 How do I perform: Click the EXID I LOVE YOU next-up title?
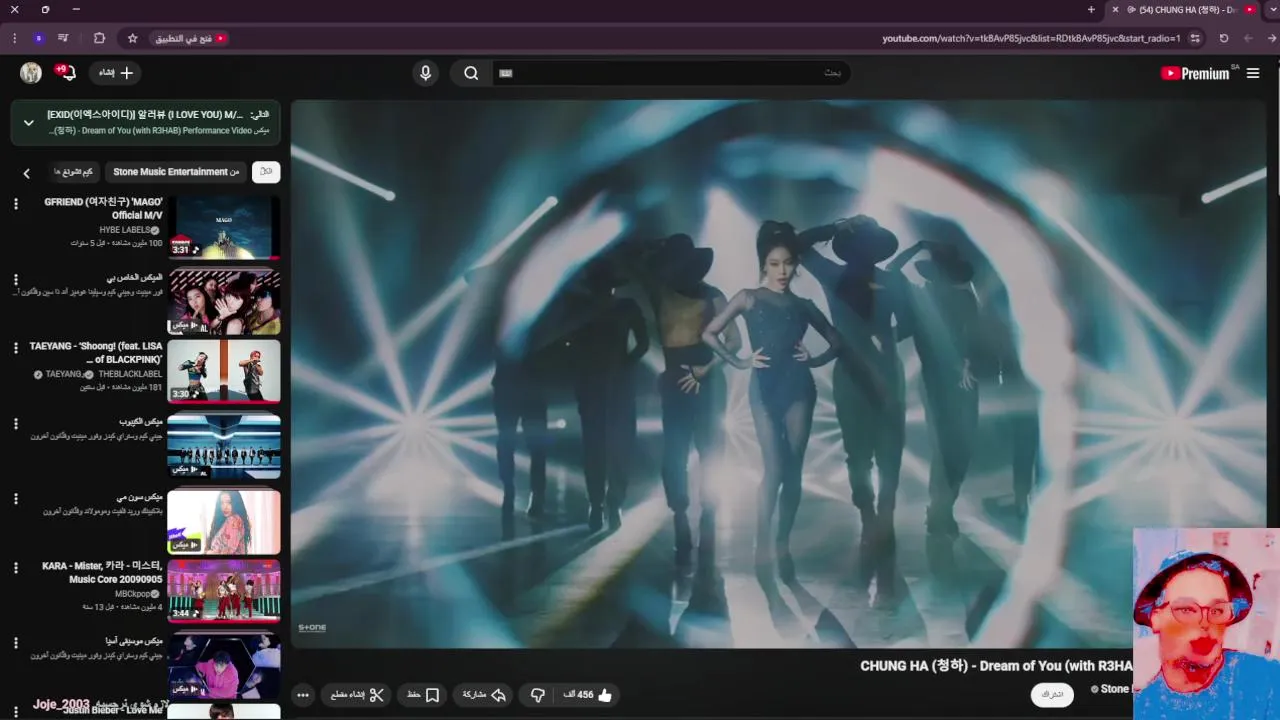pyautogui.click(x=144, y=115)
